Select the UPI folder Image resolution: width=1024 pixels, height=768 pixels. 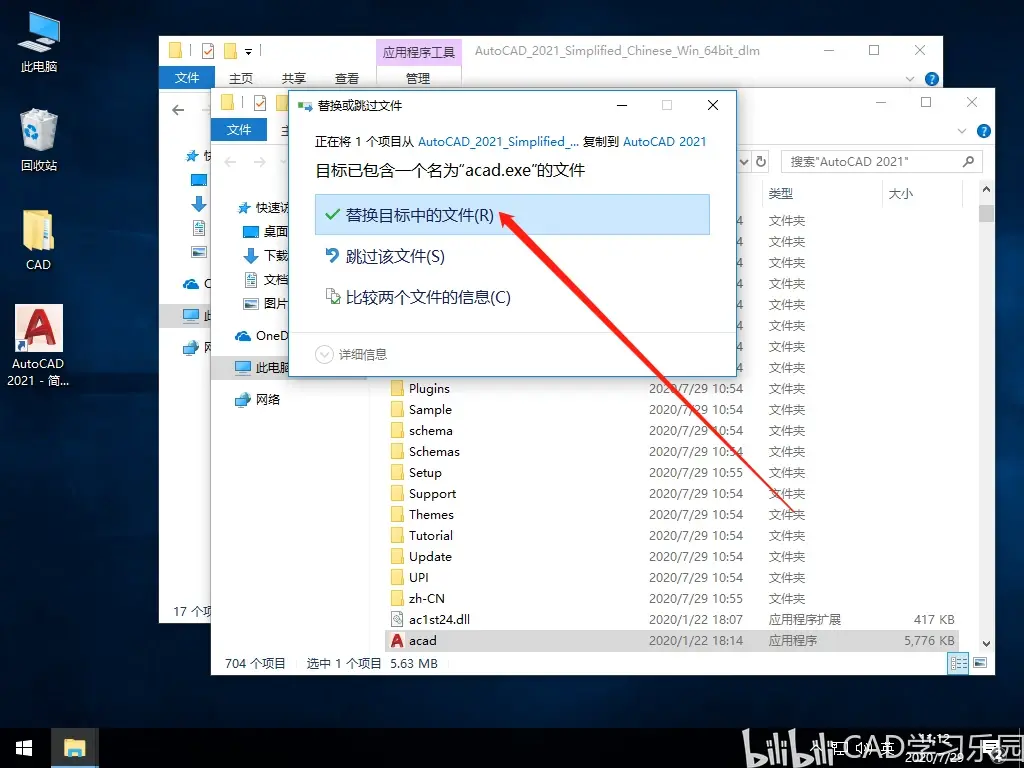[x=419, y=577]
